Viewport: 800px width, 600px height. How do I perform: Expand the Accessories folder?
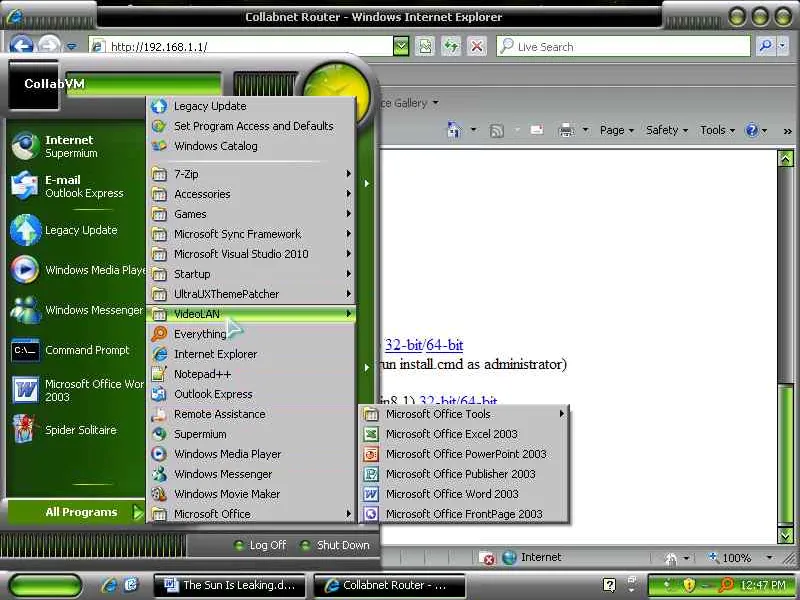251,194
